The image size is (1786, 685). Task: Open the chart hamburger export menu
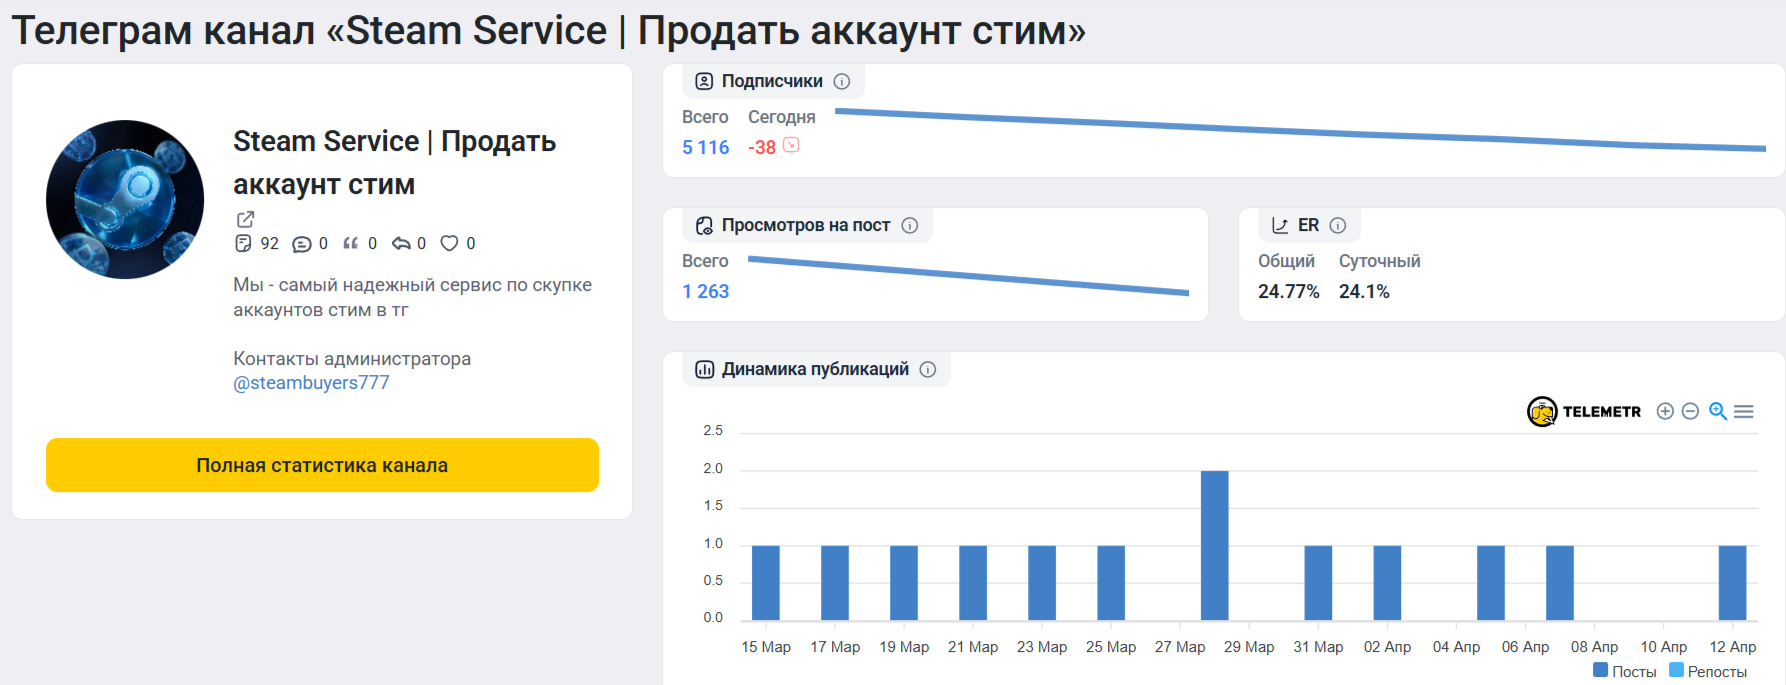[x=1744, y=411]
